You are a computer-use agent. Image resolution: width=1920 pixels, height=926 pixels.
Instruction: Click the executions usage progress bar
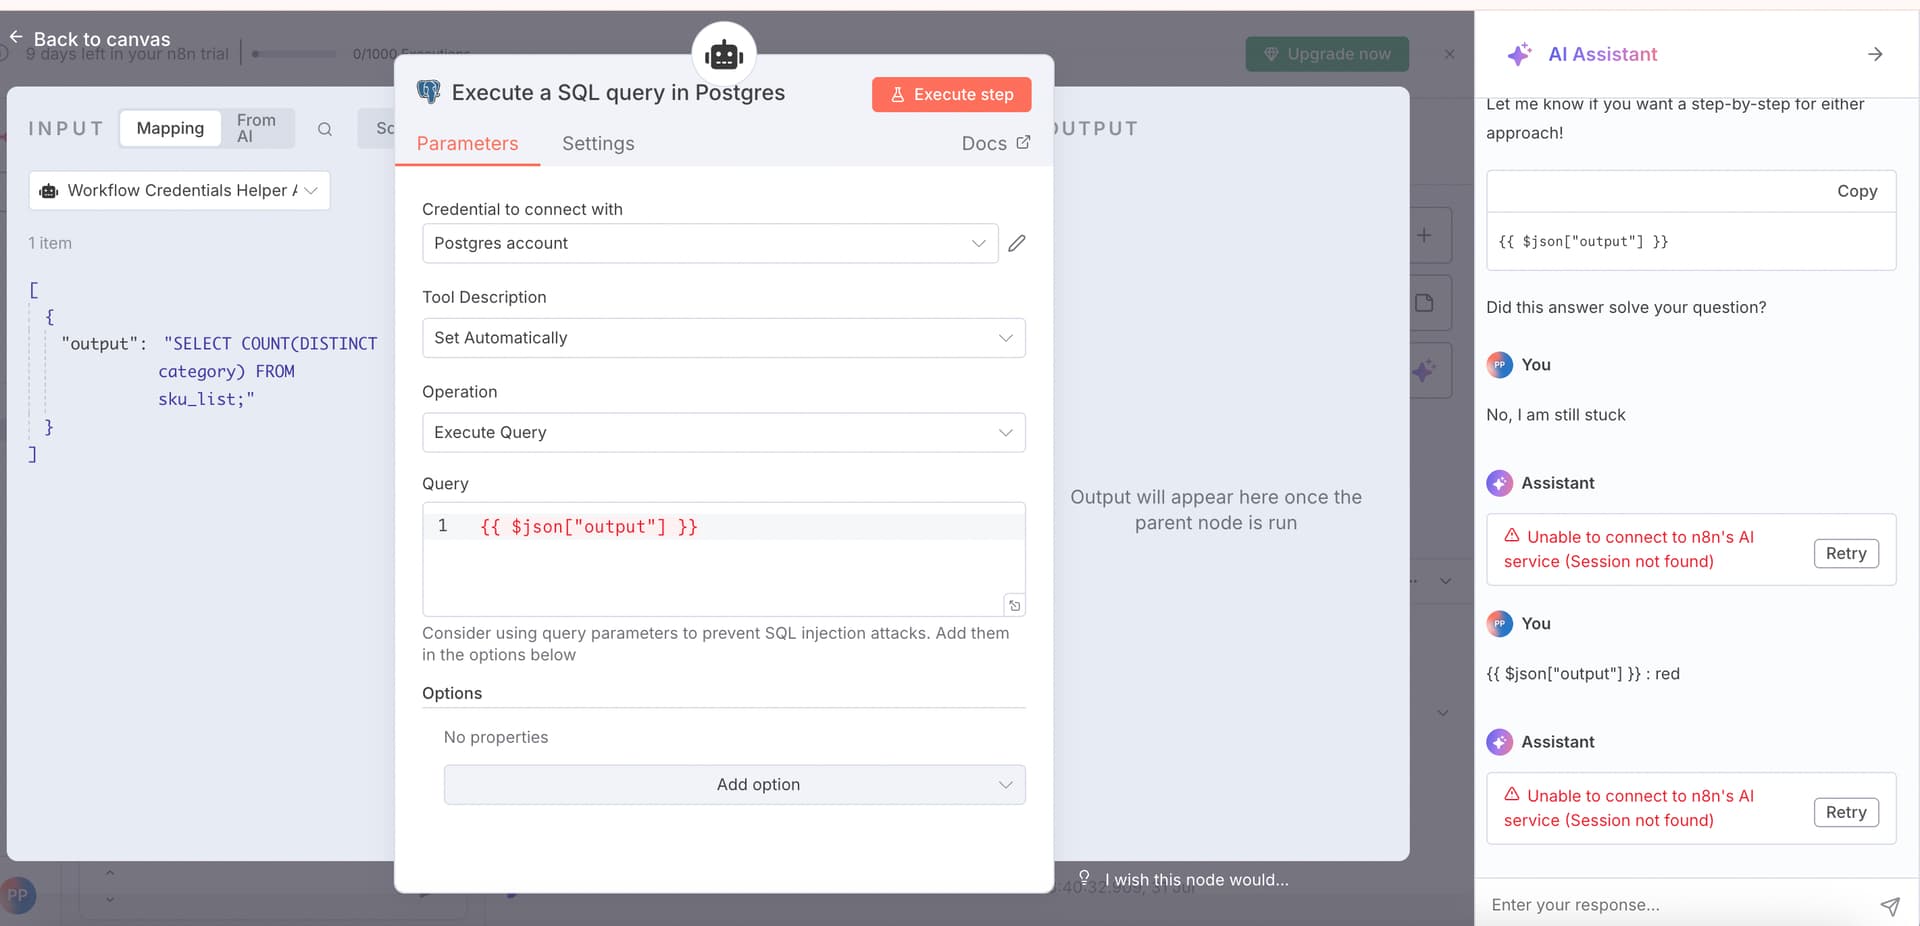[x=293, y=54]
